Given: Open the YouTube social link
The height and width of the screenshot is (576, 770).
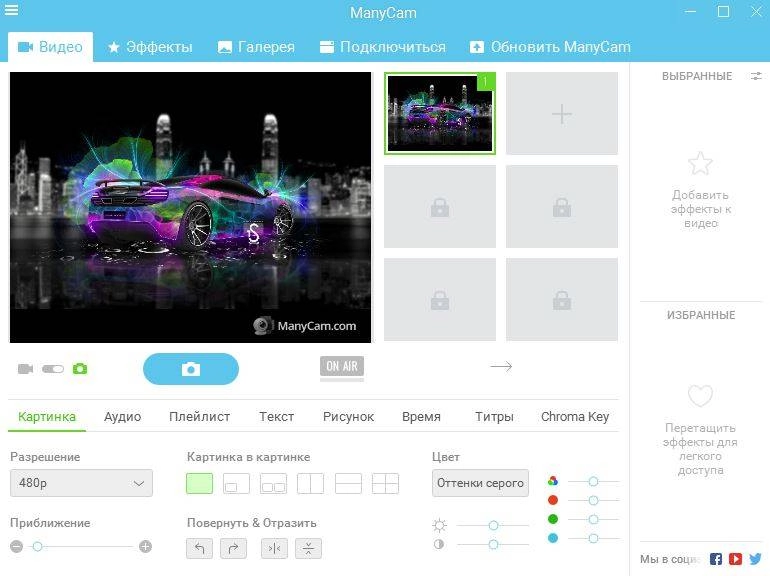Looking at the screenshot, I should click(735, 559).
